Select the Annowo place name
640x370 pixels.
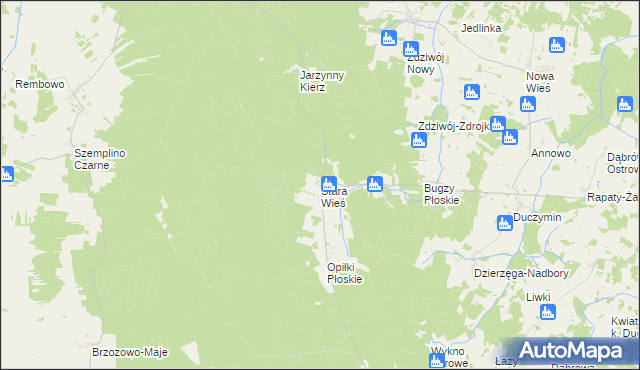pos(551,153)
